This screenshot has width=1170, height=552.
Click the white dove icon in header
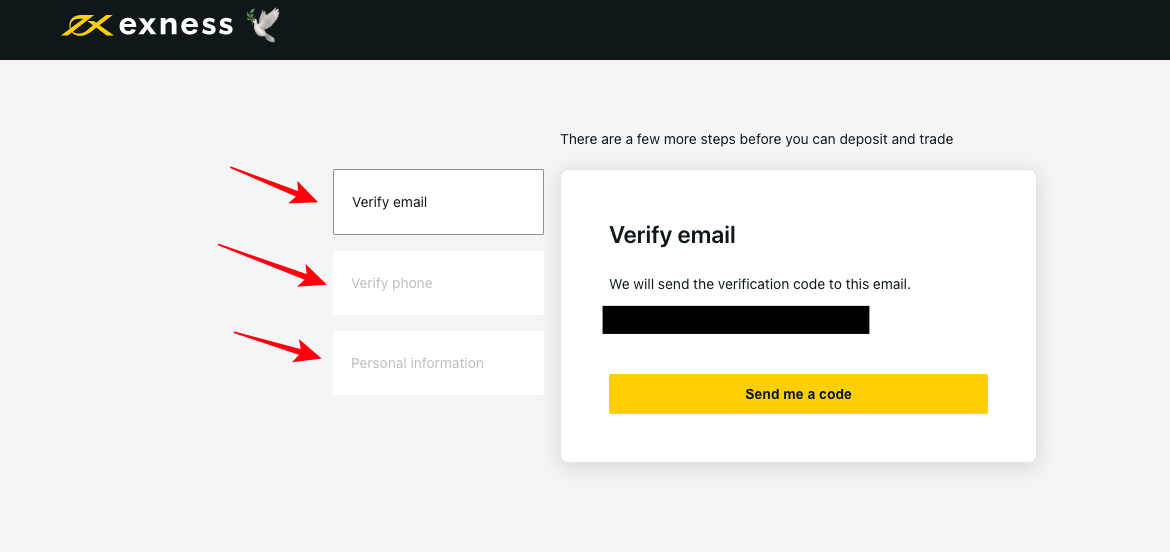(x=263, y=24)
